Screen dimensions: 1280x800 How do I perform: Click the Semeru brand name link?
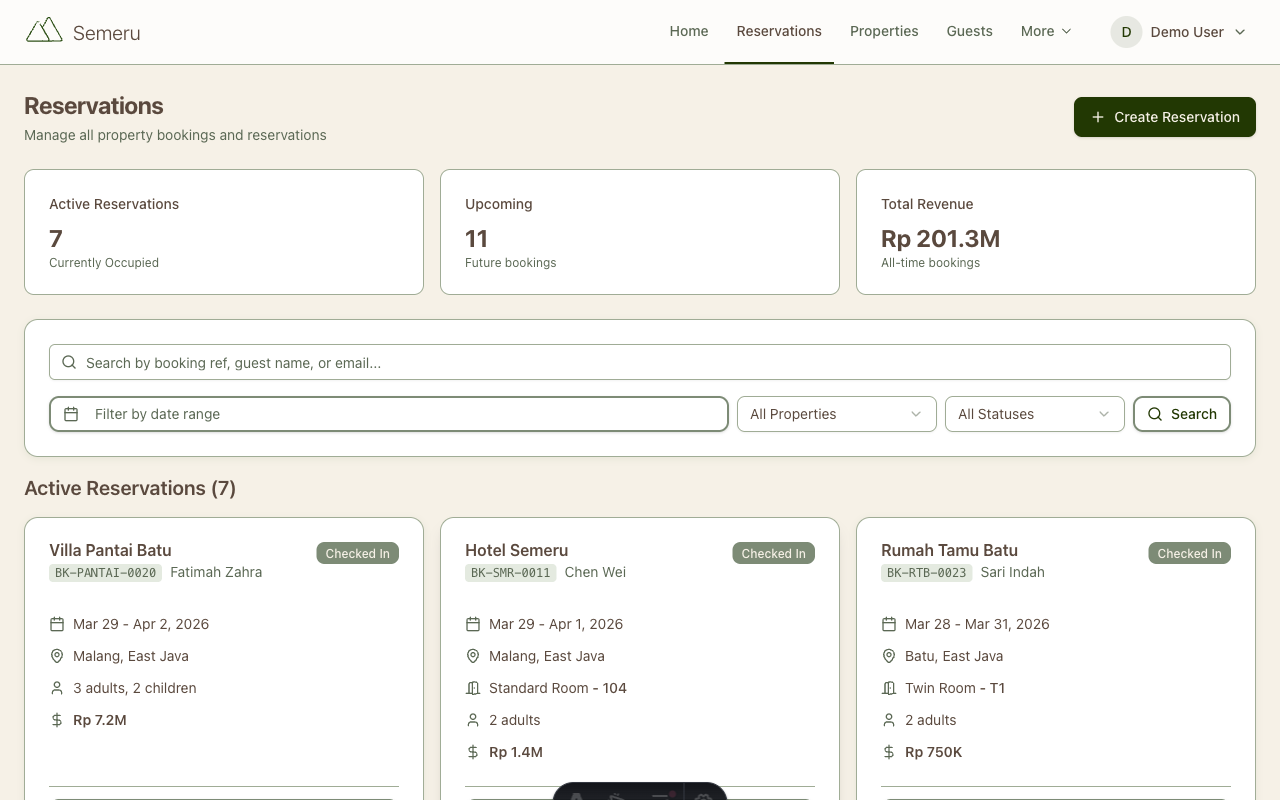(106, 33)
